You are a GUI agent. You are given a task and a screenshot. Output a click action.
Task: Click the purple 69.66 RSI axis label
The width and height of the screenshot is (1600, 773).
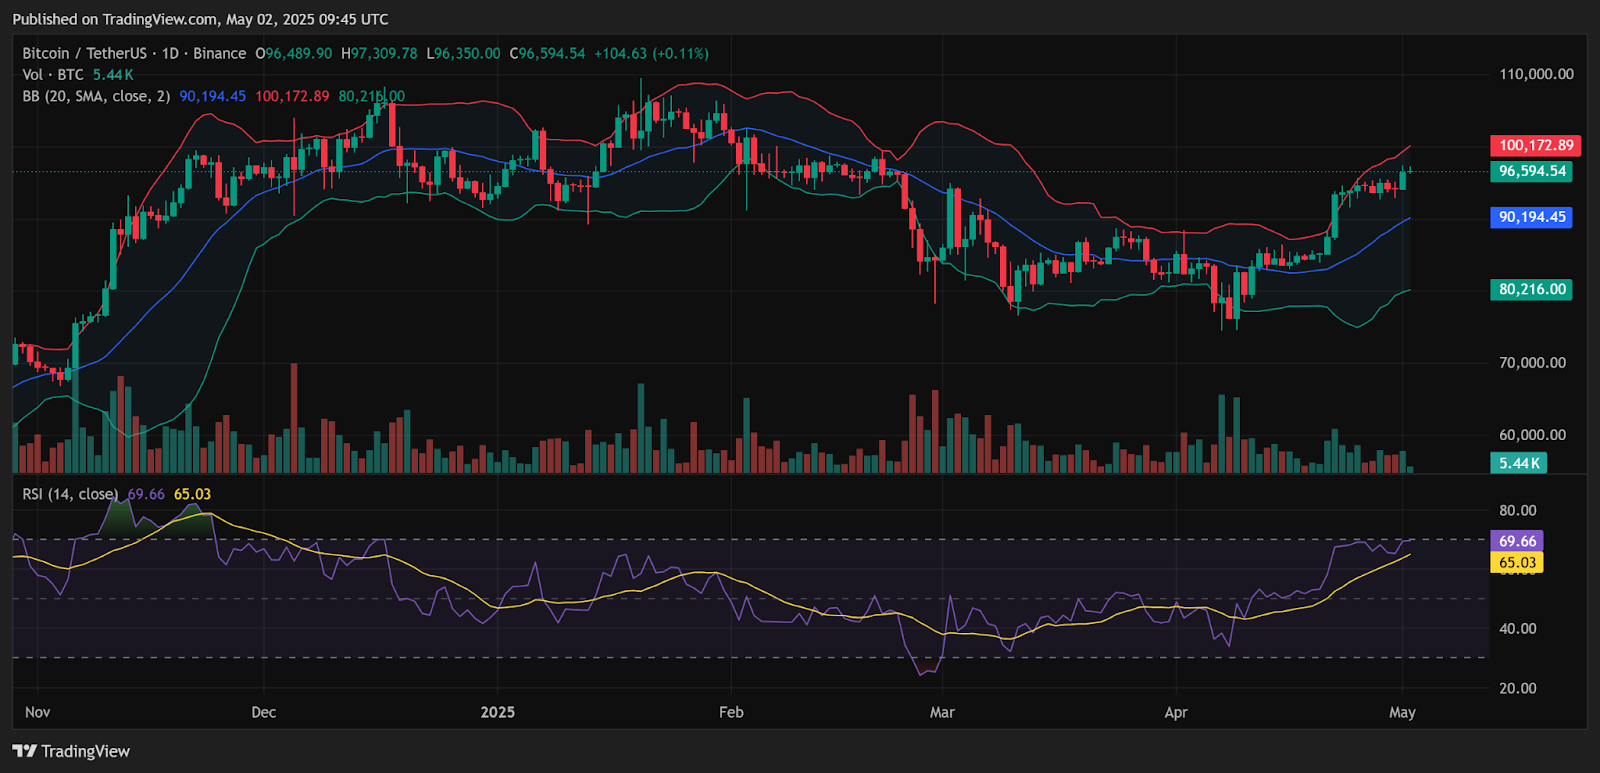coord(1517,541)
